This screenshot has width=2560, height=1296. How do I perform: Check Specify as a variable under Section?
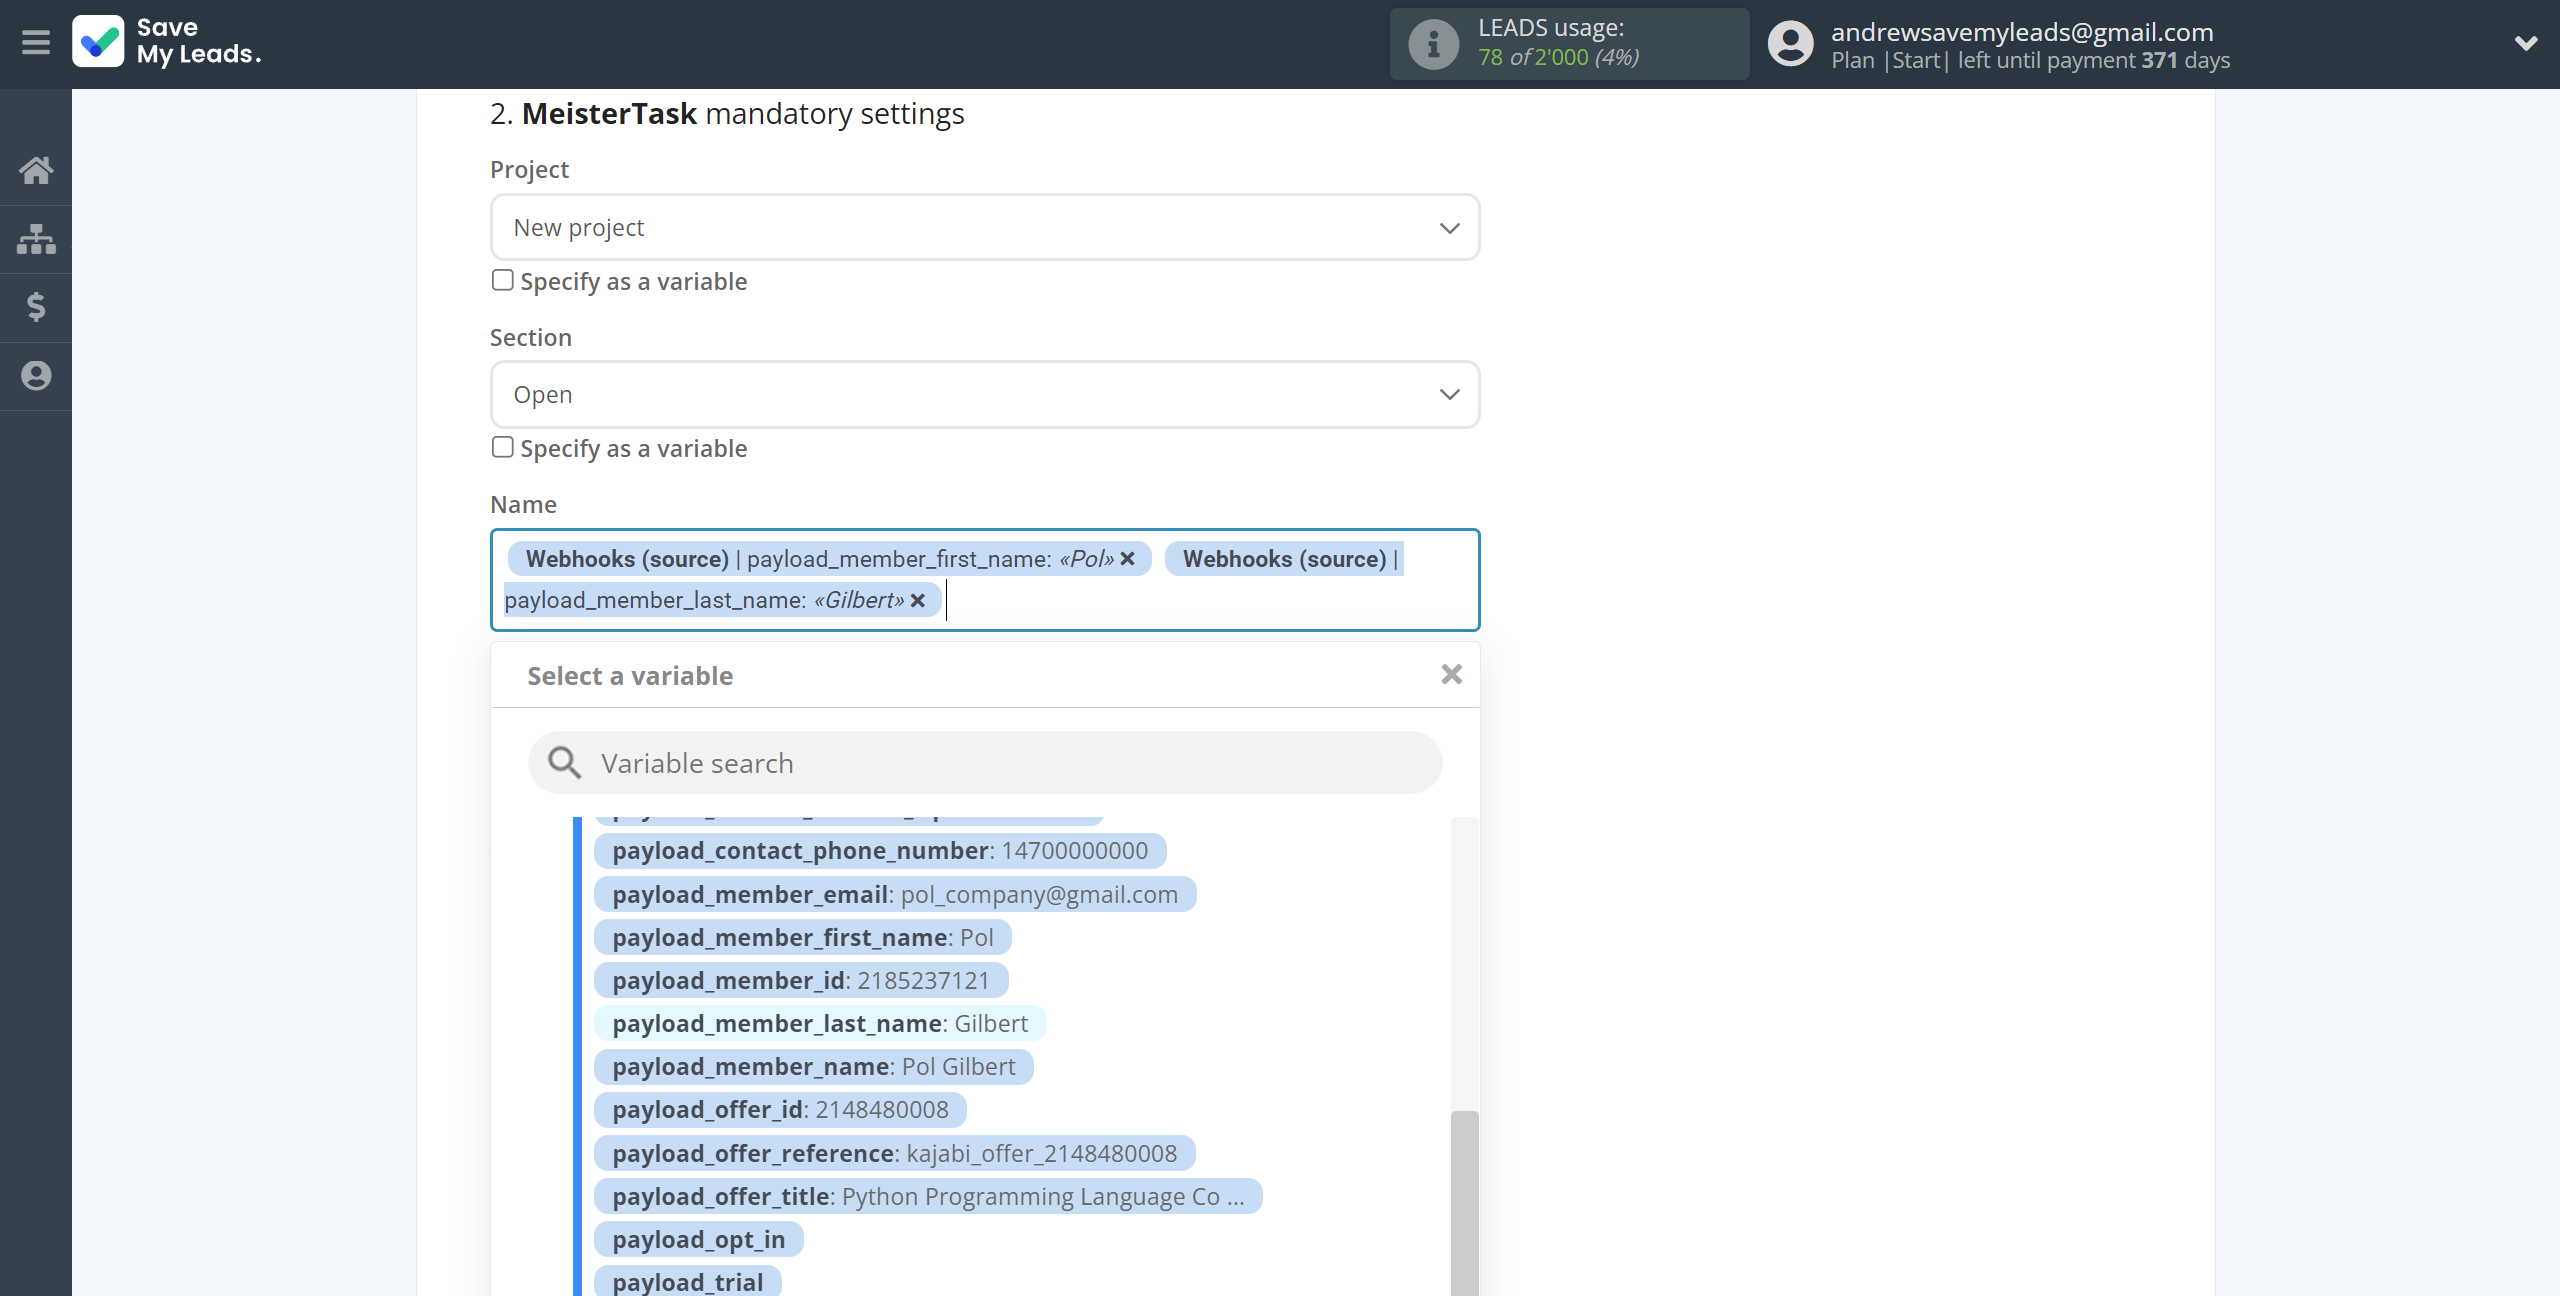502,447
